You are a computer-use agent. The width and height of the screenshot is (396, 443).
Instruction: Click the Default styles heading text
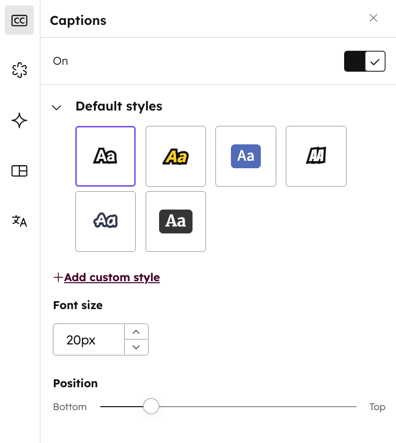pos(119,106)
